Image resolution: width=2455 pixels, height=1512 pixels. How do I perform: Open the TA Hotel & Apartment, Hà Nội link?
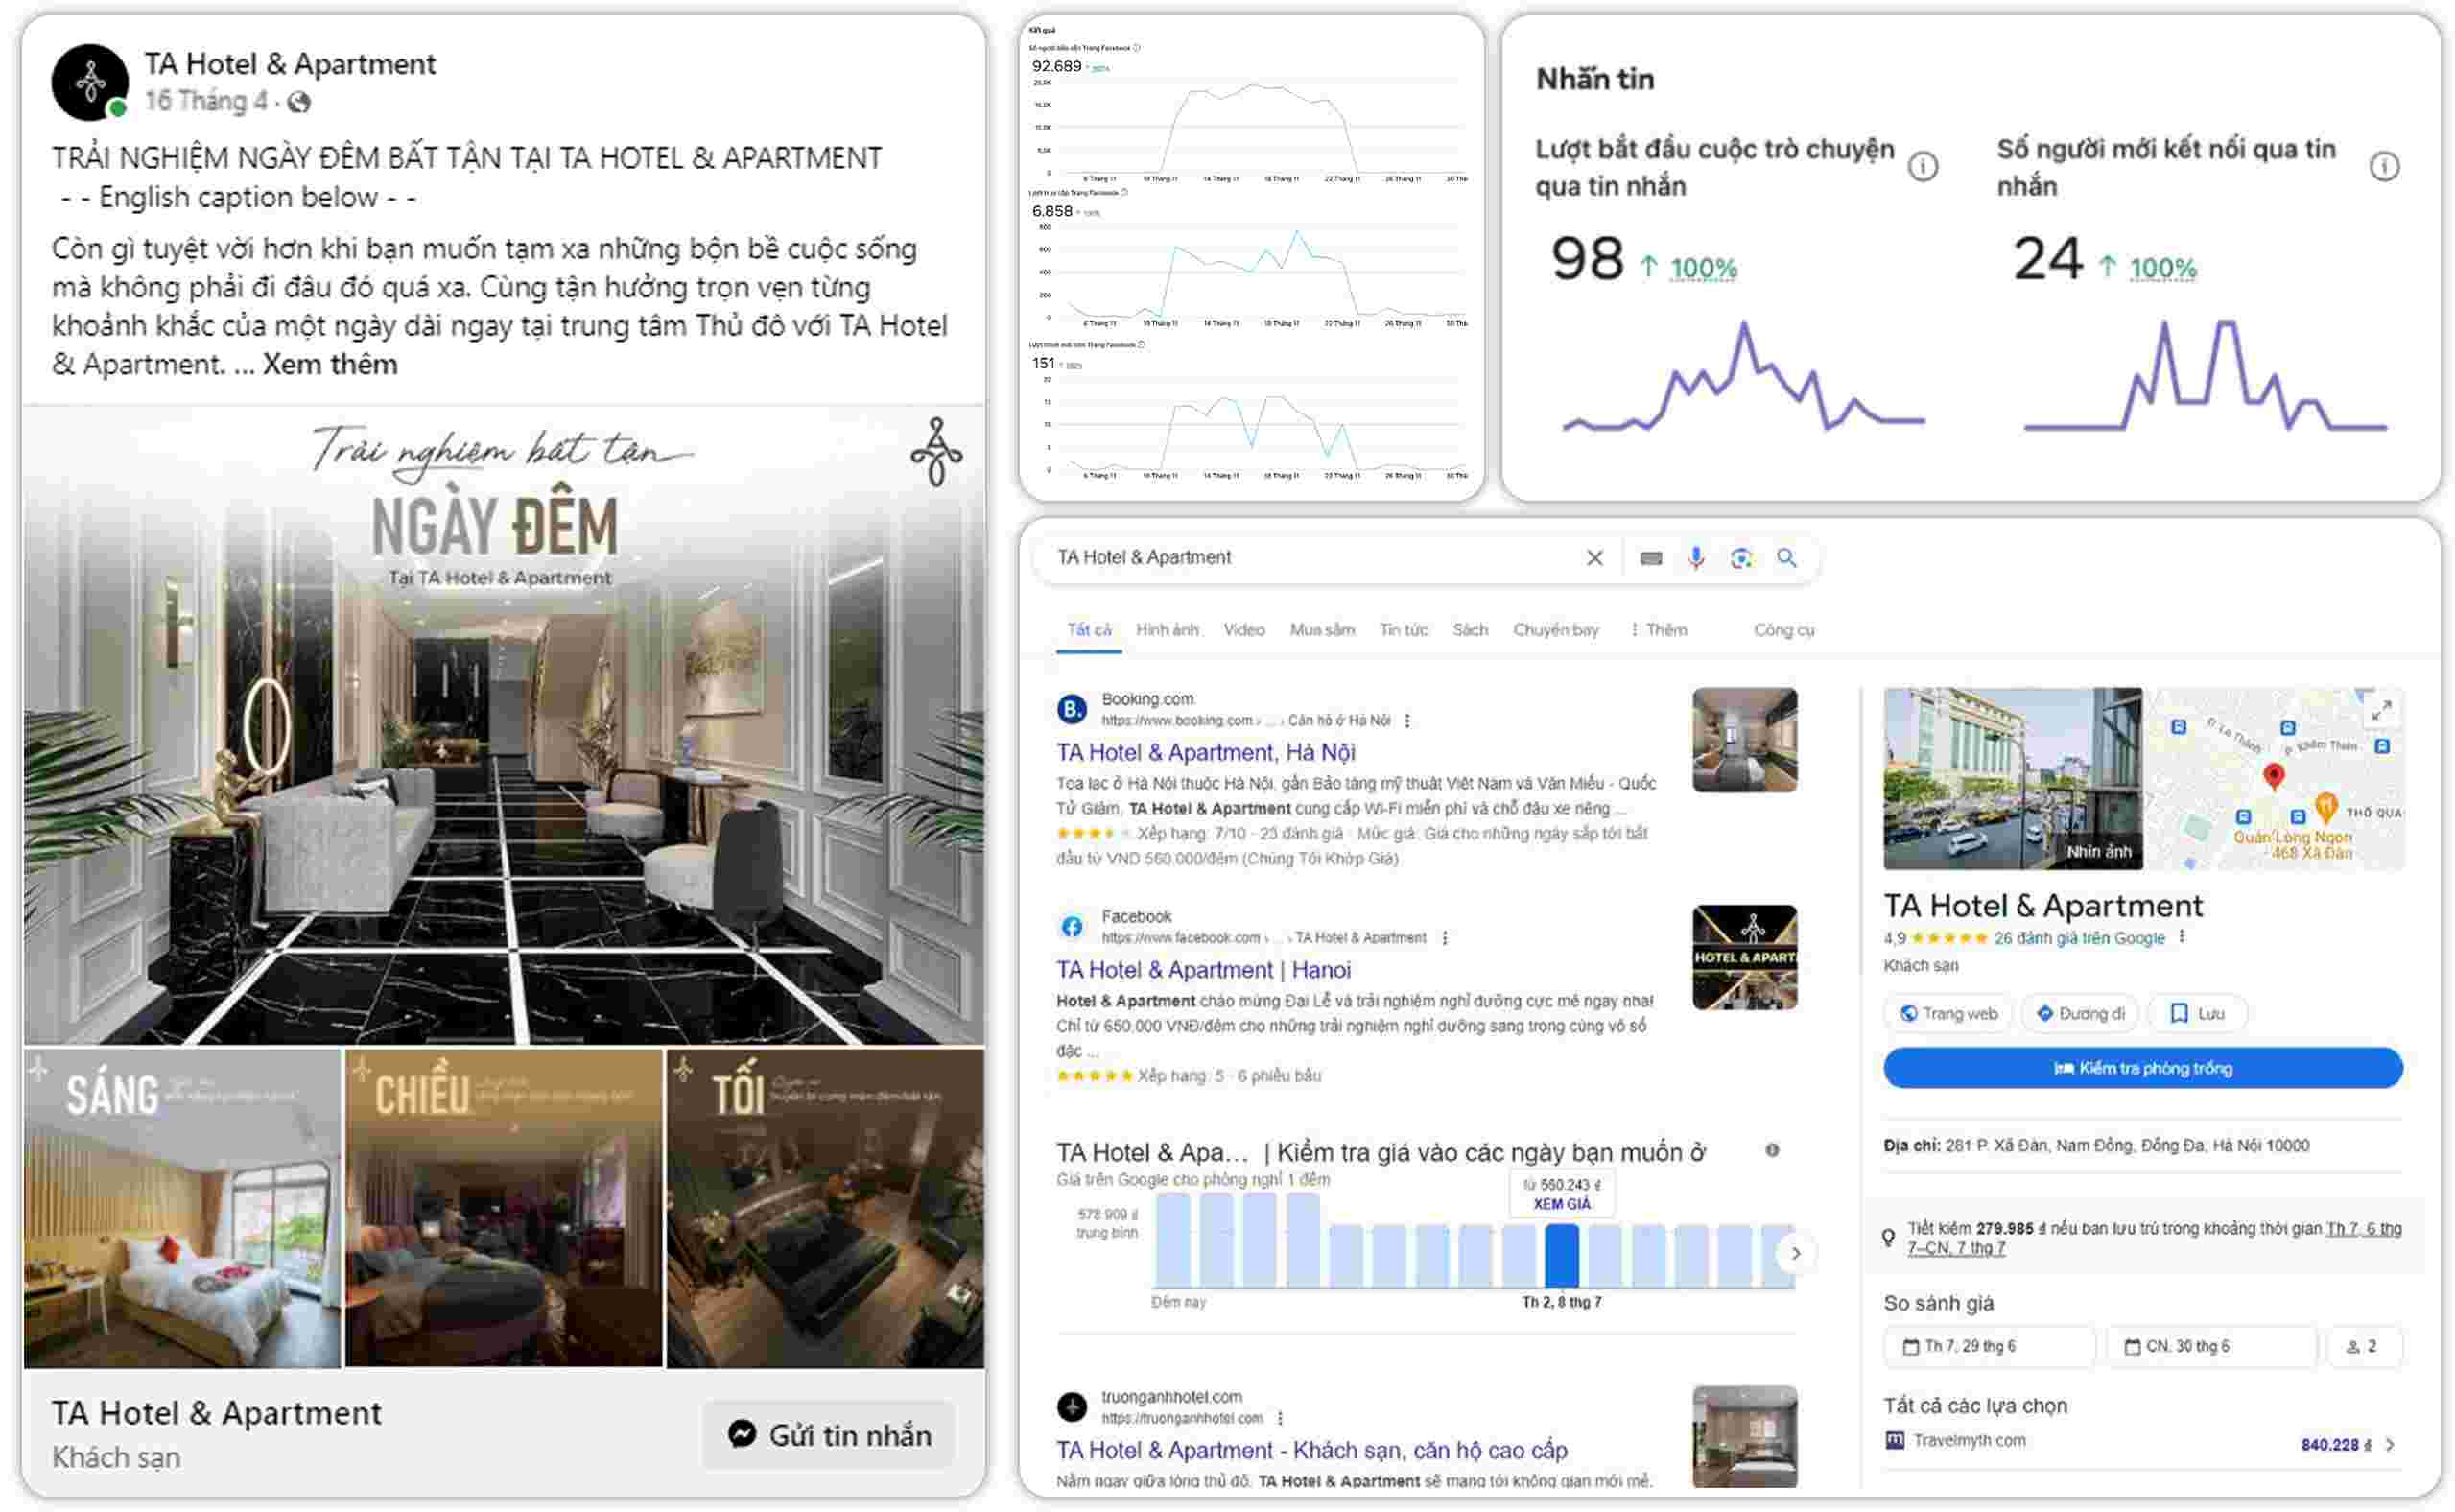pos(1205,752)
